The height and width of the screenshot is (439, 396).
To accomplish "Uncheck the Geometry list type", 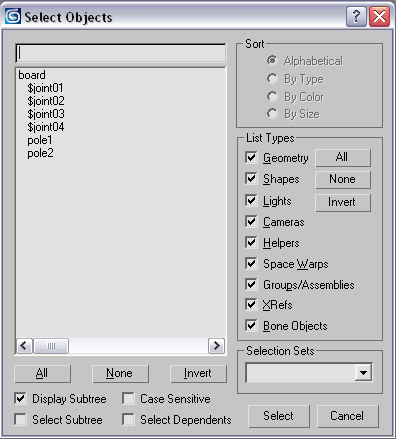I will [x=251, y=157].
